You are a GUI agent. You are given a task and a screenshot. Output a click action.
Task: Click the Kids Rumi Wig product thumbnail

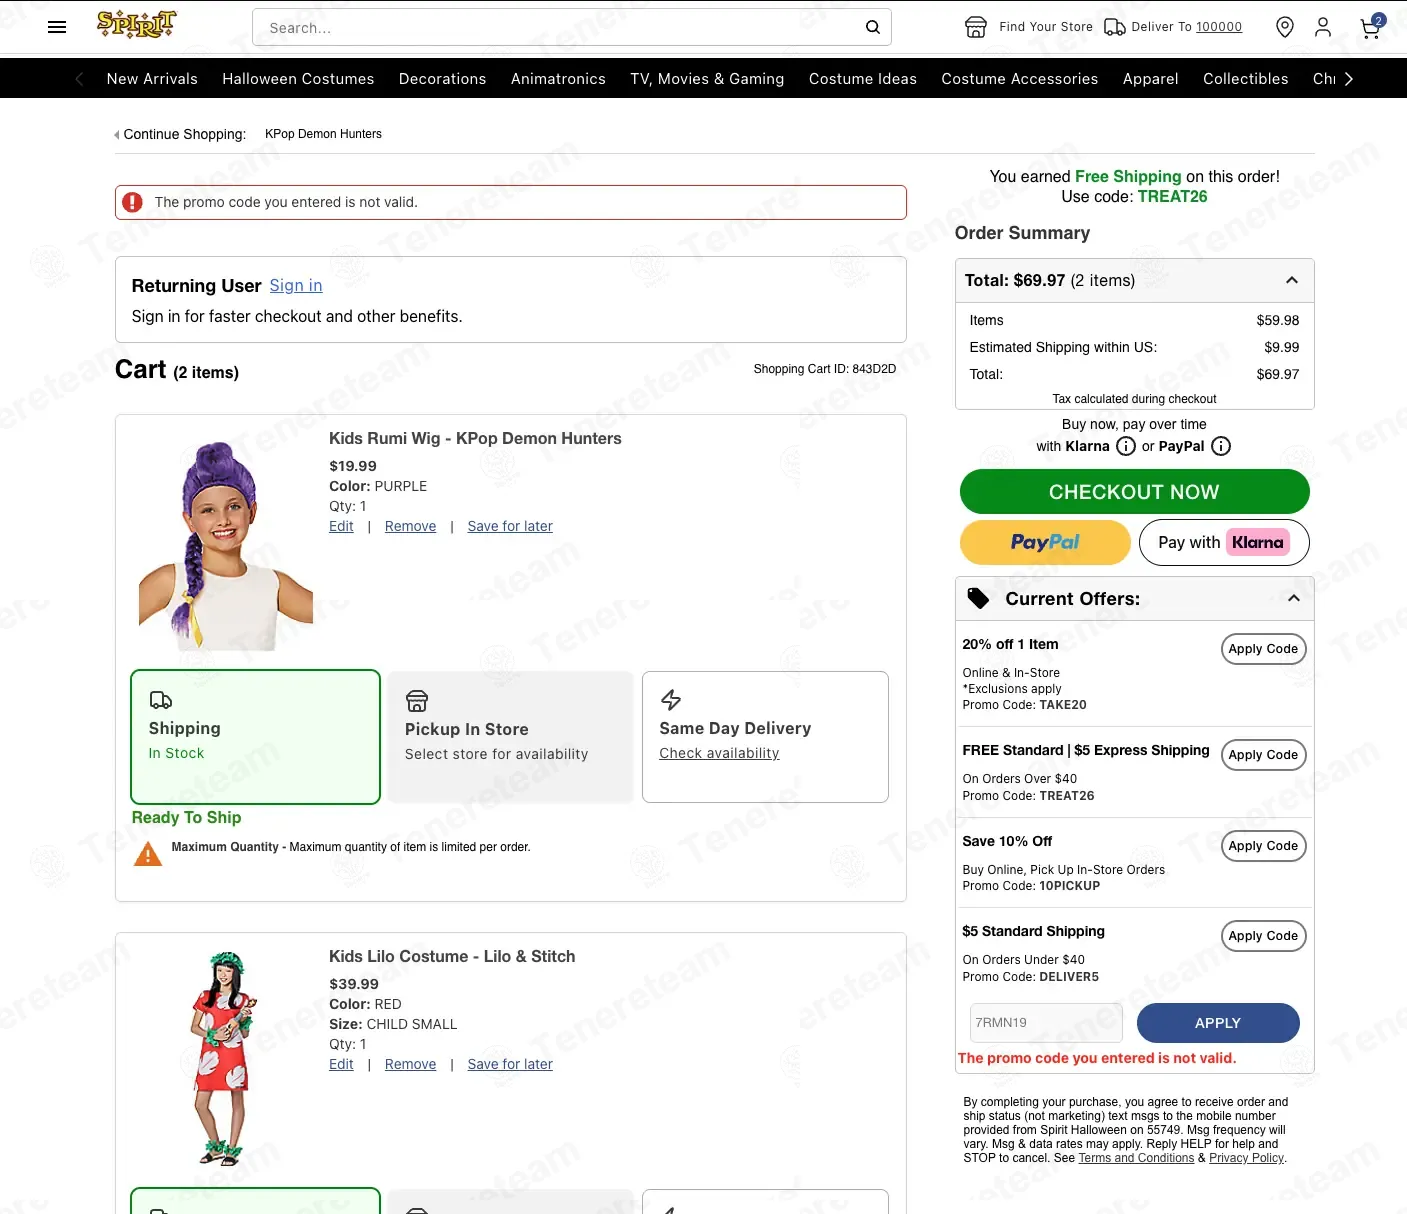click(x=226, y=545)
